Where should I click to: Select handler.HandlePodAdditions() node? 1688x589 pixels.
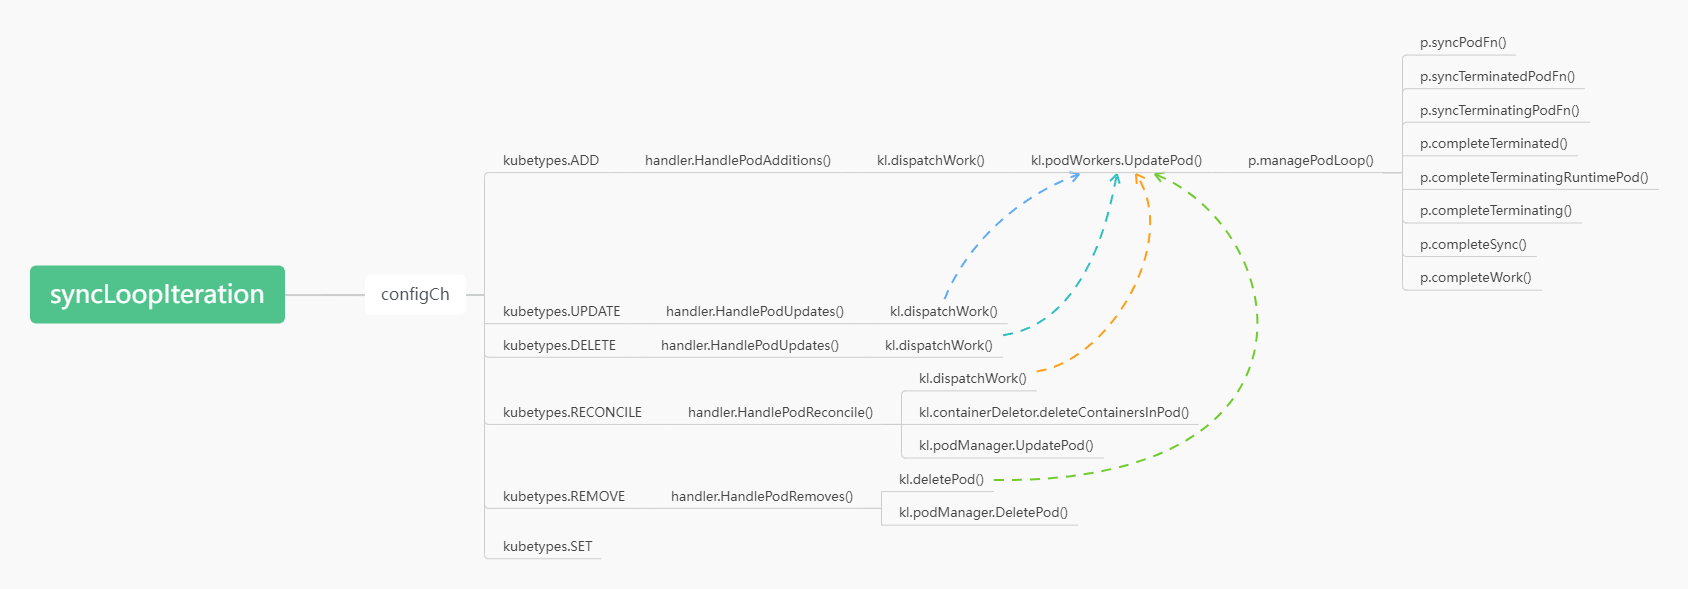click(x=738, y=160)
